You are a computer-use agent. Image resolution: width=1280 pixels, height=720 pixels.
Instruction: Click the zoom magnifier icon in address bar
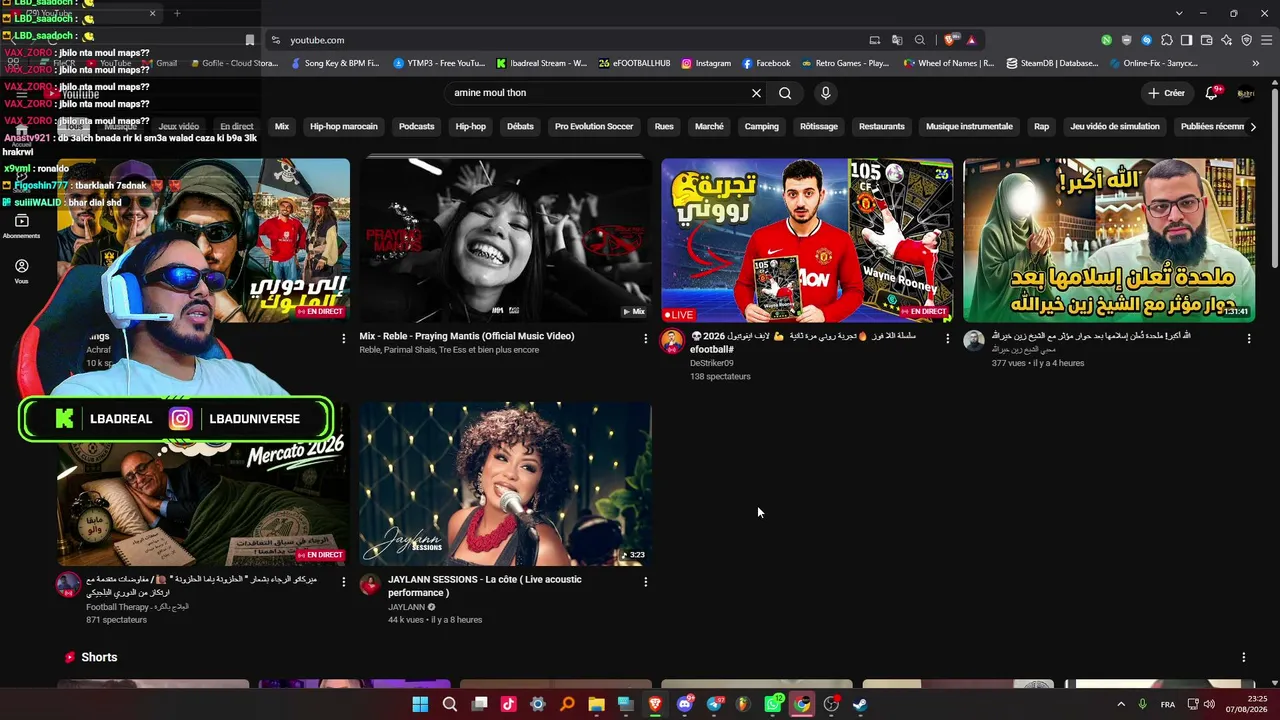919,40
